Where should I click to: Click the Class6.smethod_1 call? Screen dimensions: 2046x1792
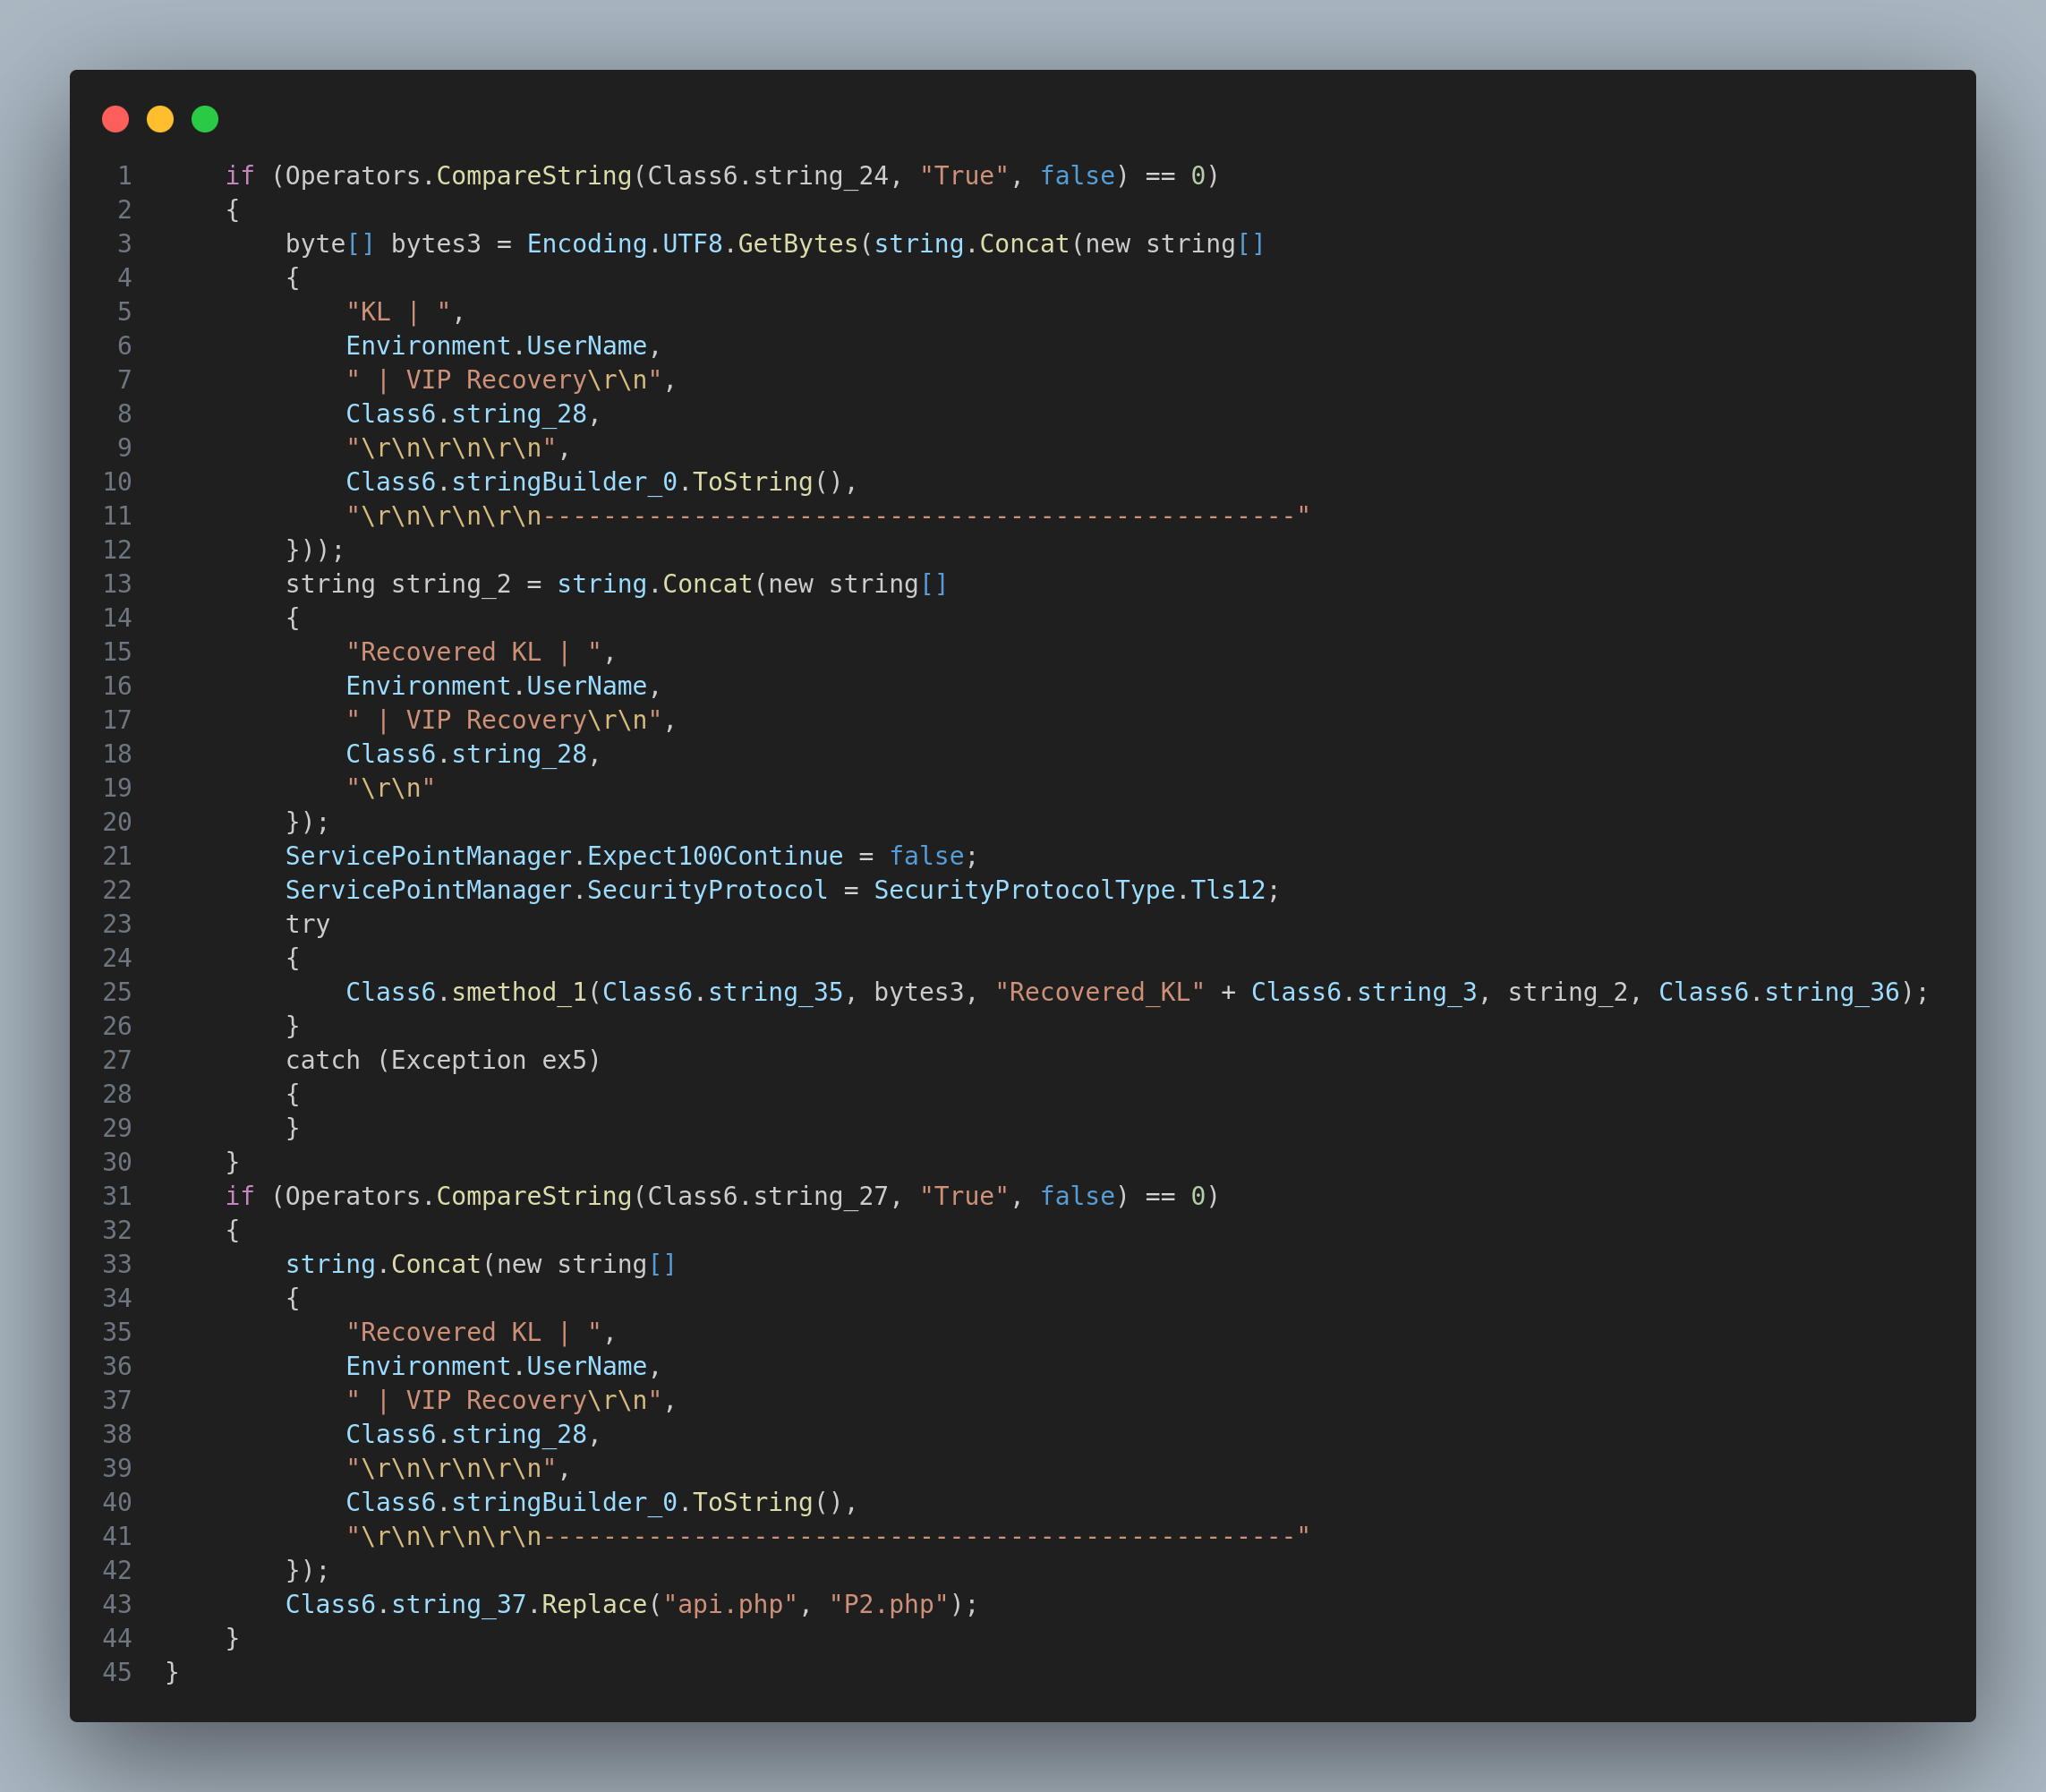[466, 992]
